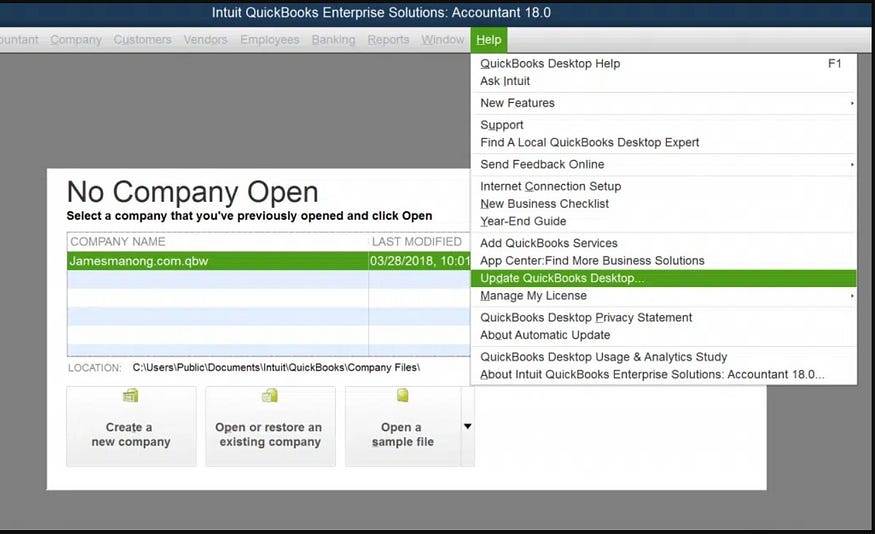Click the Create a new company icon
This screenshot has width=875, height=534.
[x=131, y=396]
